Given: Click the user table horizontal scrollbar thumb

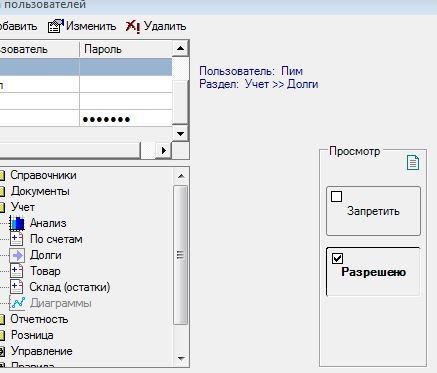Looking at the screenshot, I should (69, 150).
